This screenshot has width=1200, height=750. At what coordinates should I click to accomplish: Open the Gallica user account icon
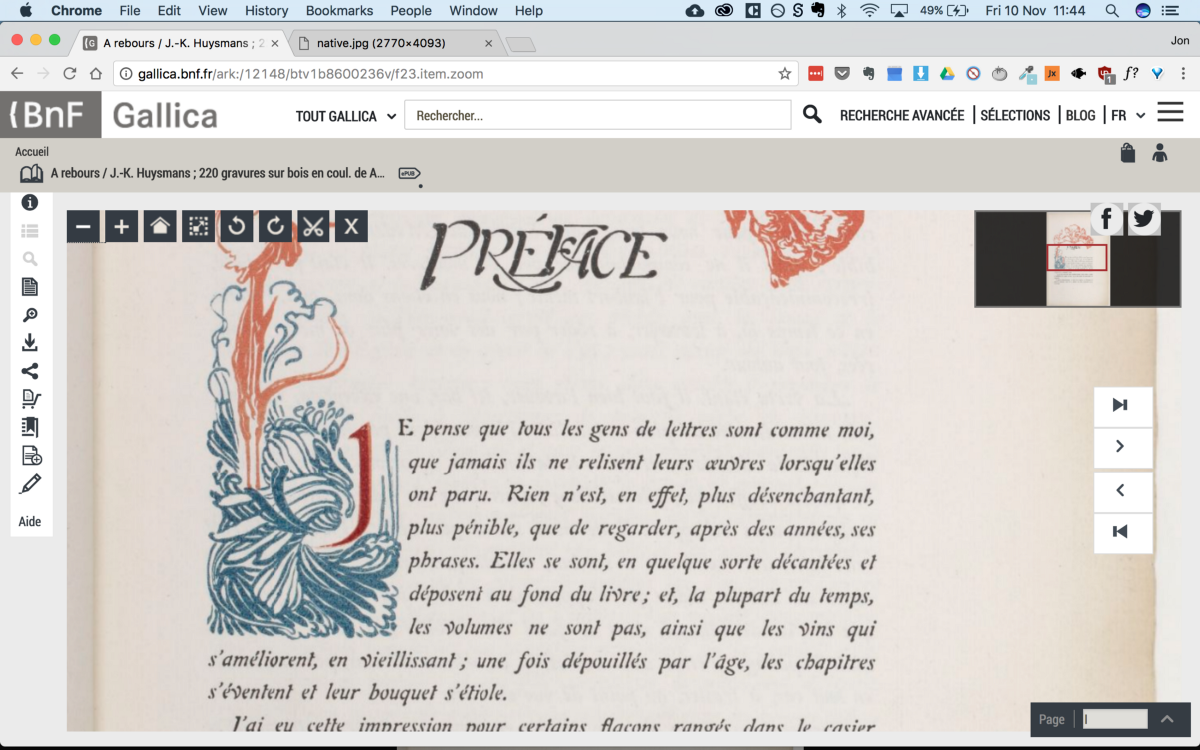pos(1160,153)
